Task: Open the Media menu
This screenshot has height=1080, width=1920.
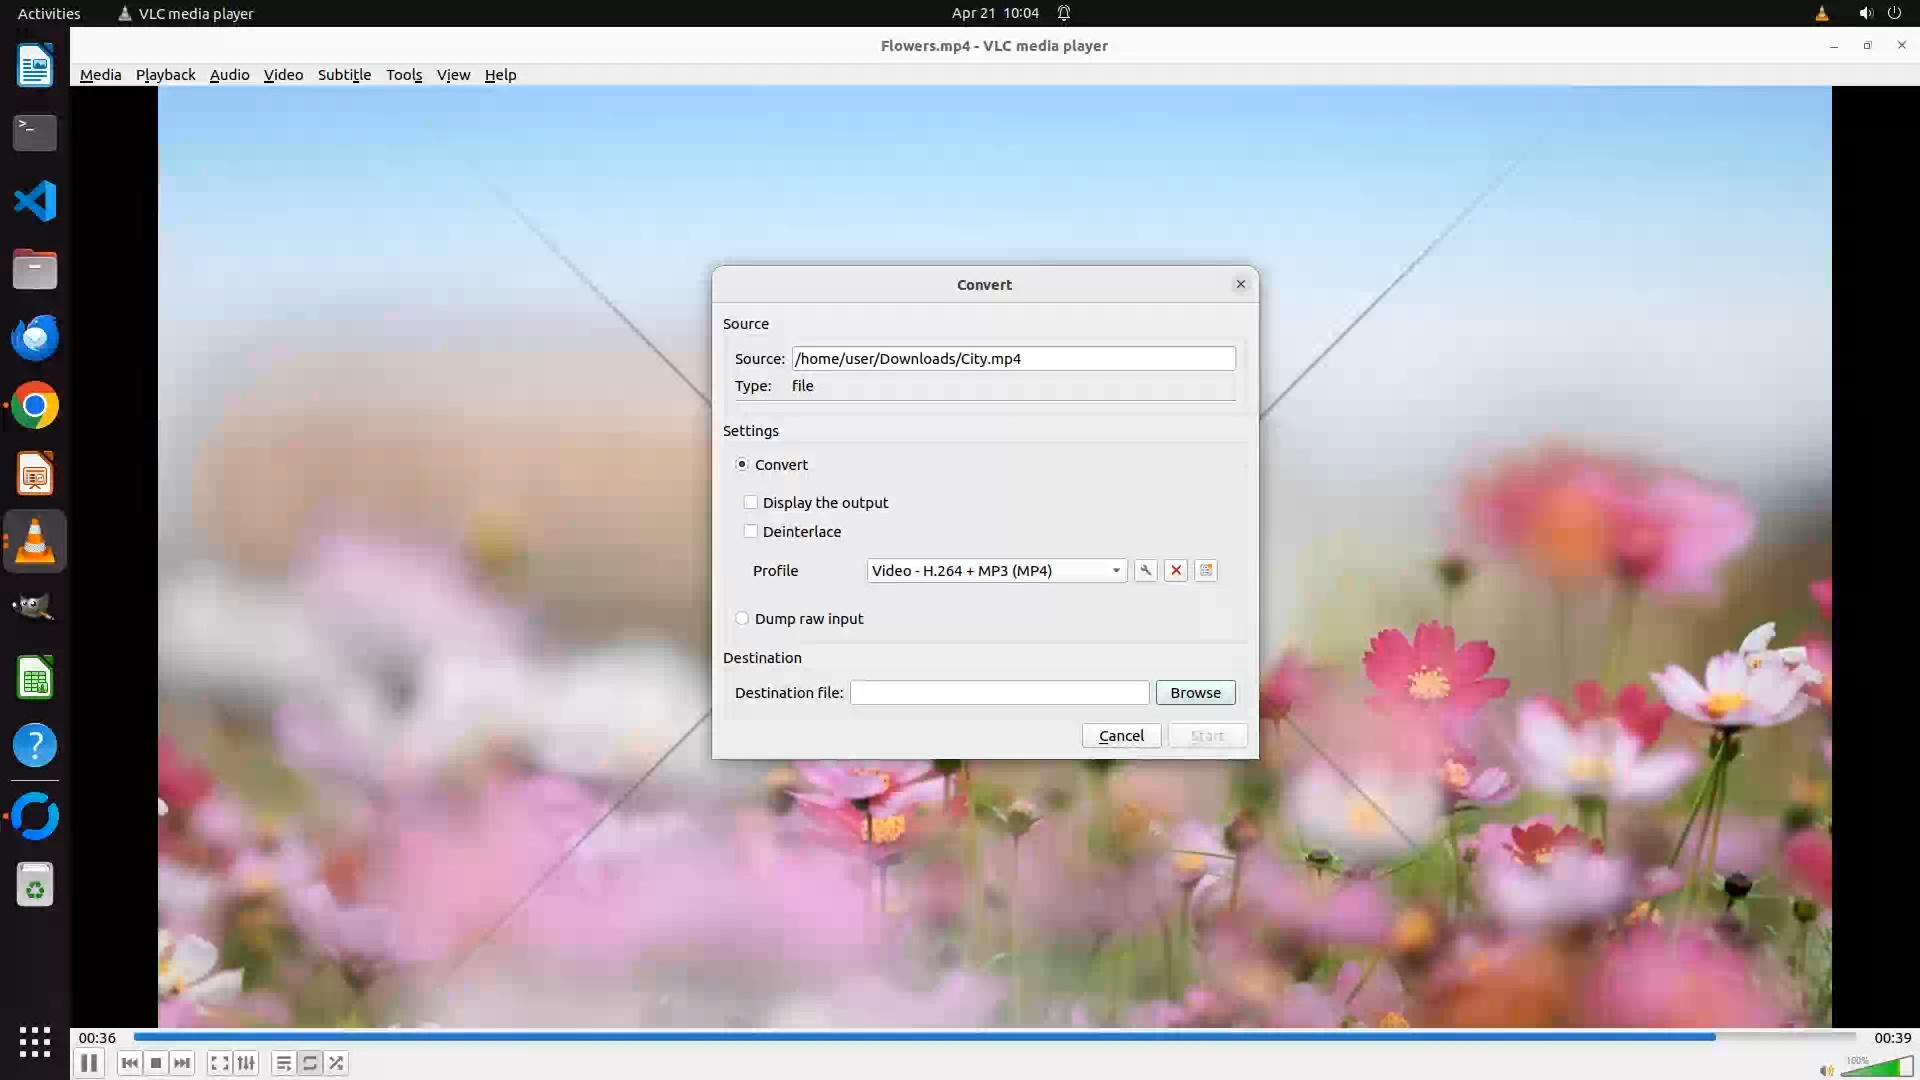Action: click(x=100, y=75)
